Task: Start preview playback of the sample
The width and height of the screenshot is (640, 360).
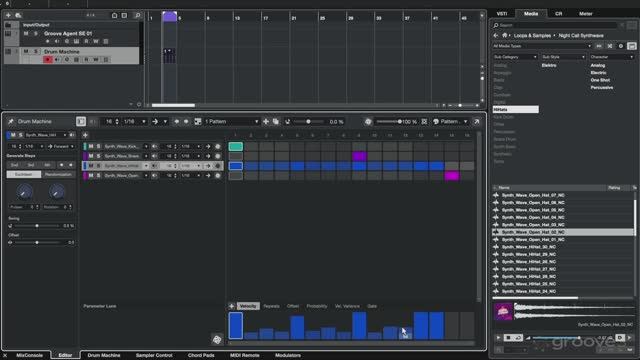Action: click(498, 338)
